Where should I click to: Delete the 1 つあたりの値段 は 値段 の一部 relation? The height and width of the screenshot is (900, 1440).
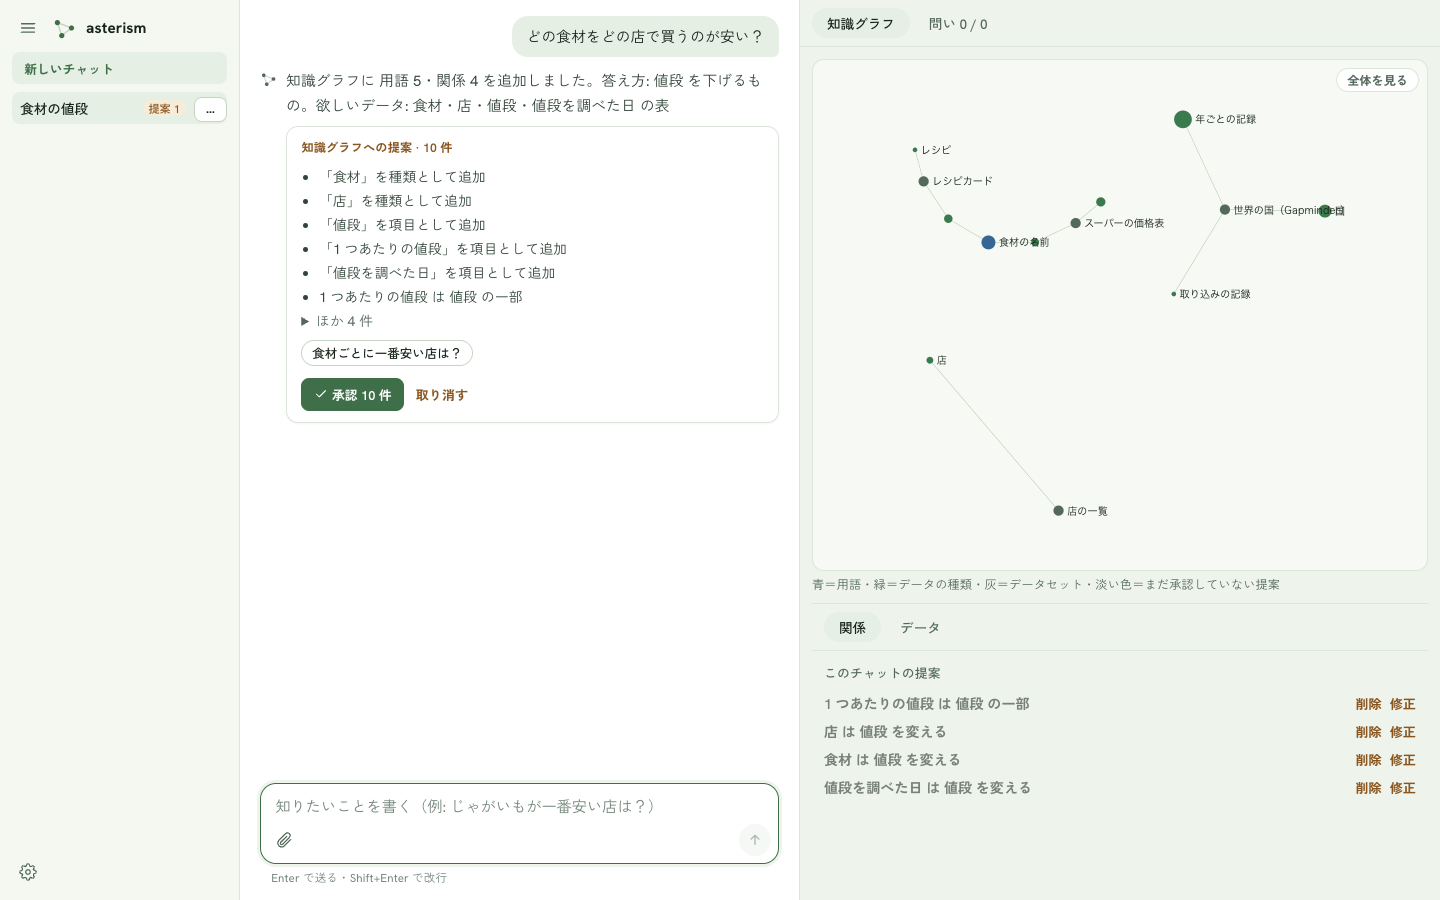pyautogui.click(x=1368, y=704)
